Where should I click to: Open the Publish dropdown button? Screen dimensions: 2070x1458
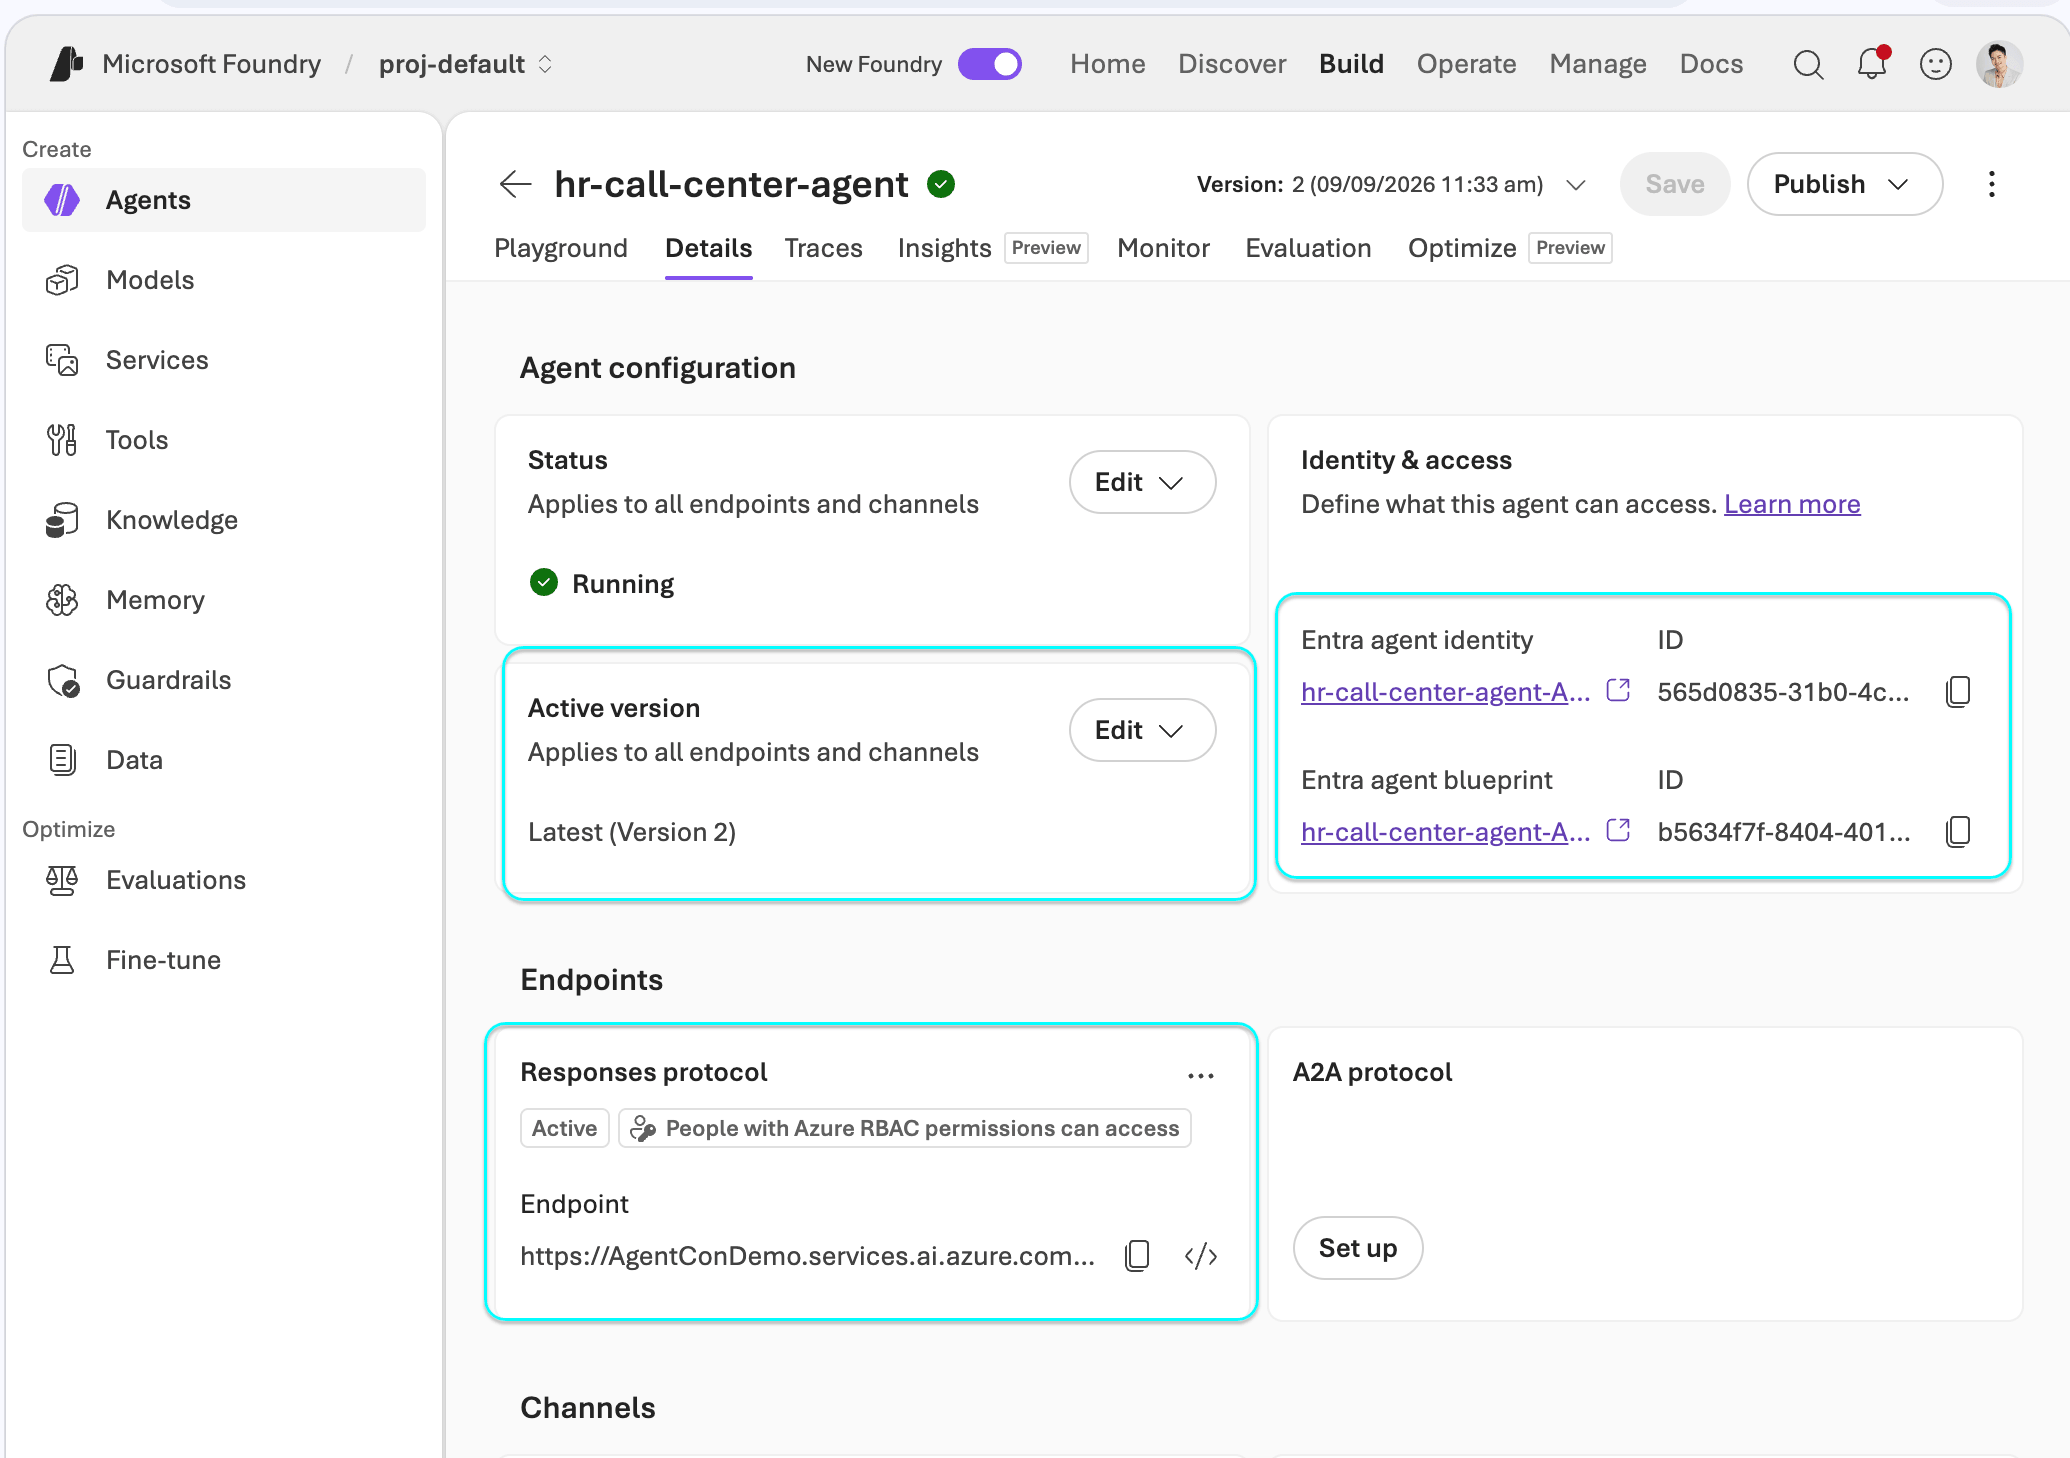(1844, 184)
